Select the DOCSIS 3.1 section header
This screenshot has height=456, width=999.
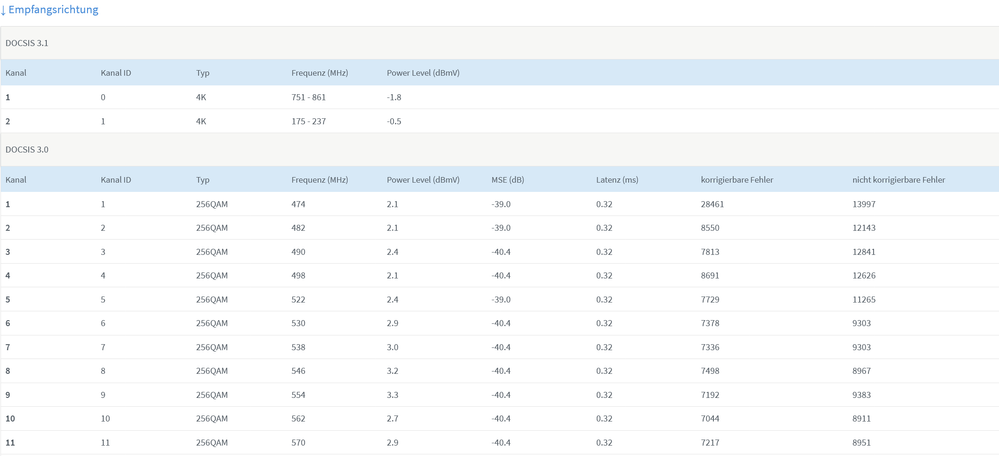(27, 43)
